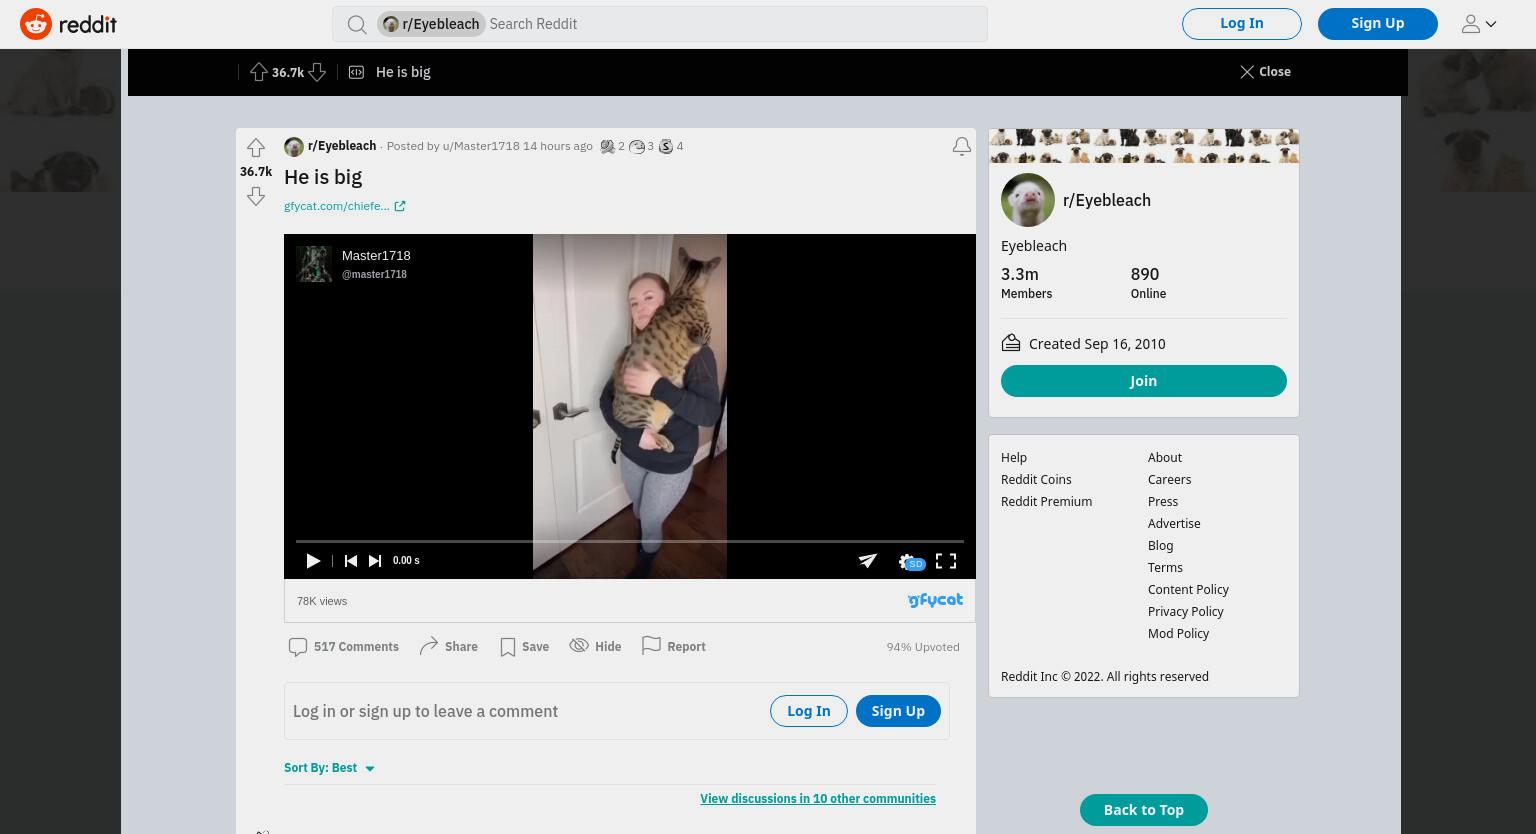Open the r/Eyebleach link in the post header
Image resolution: width=1536 pixels, height=834 pixels.
(x=342, y=146)
